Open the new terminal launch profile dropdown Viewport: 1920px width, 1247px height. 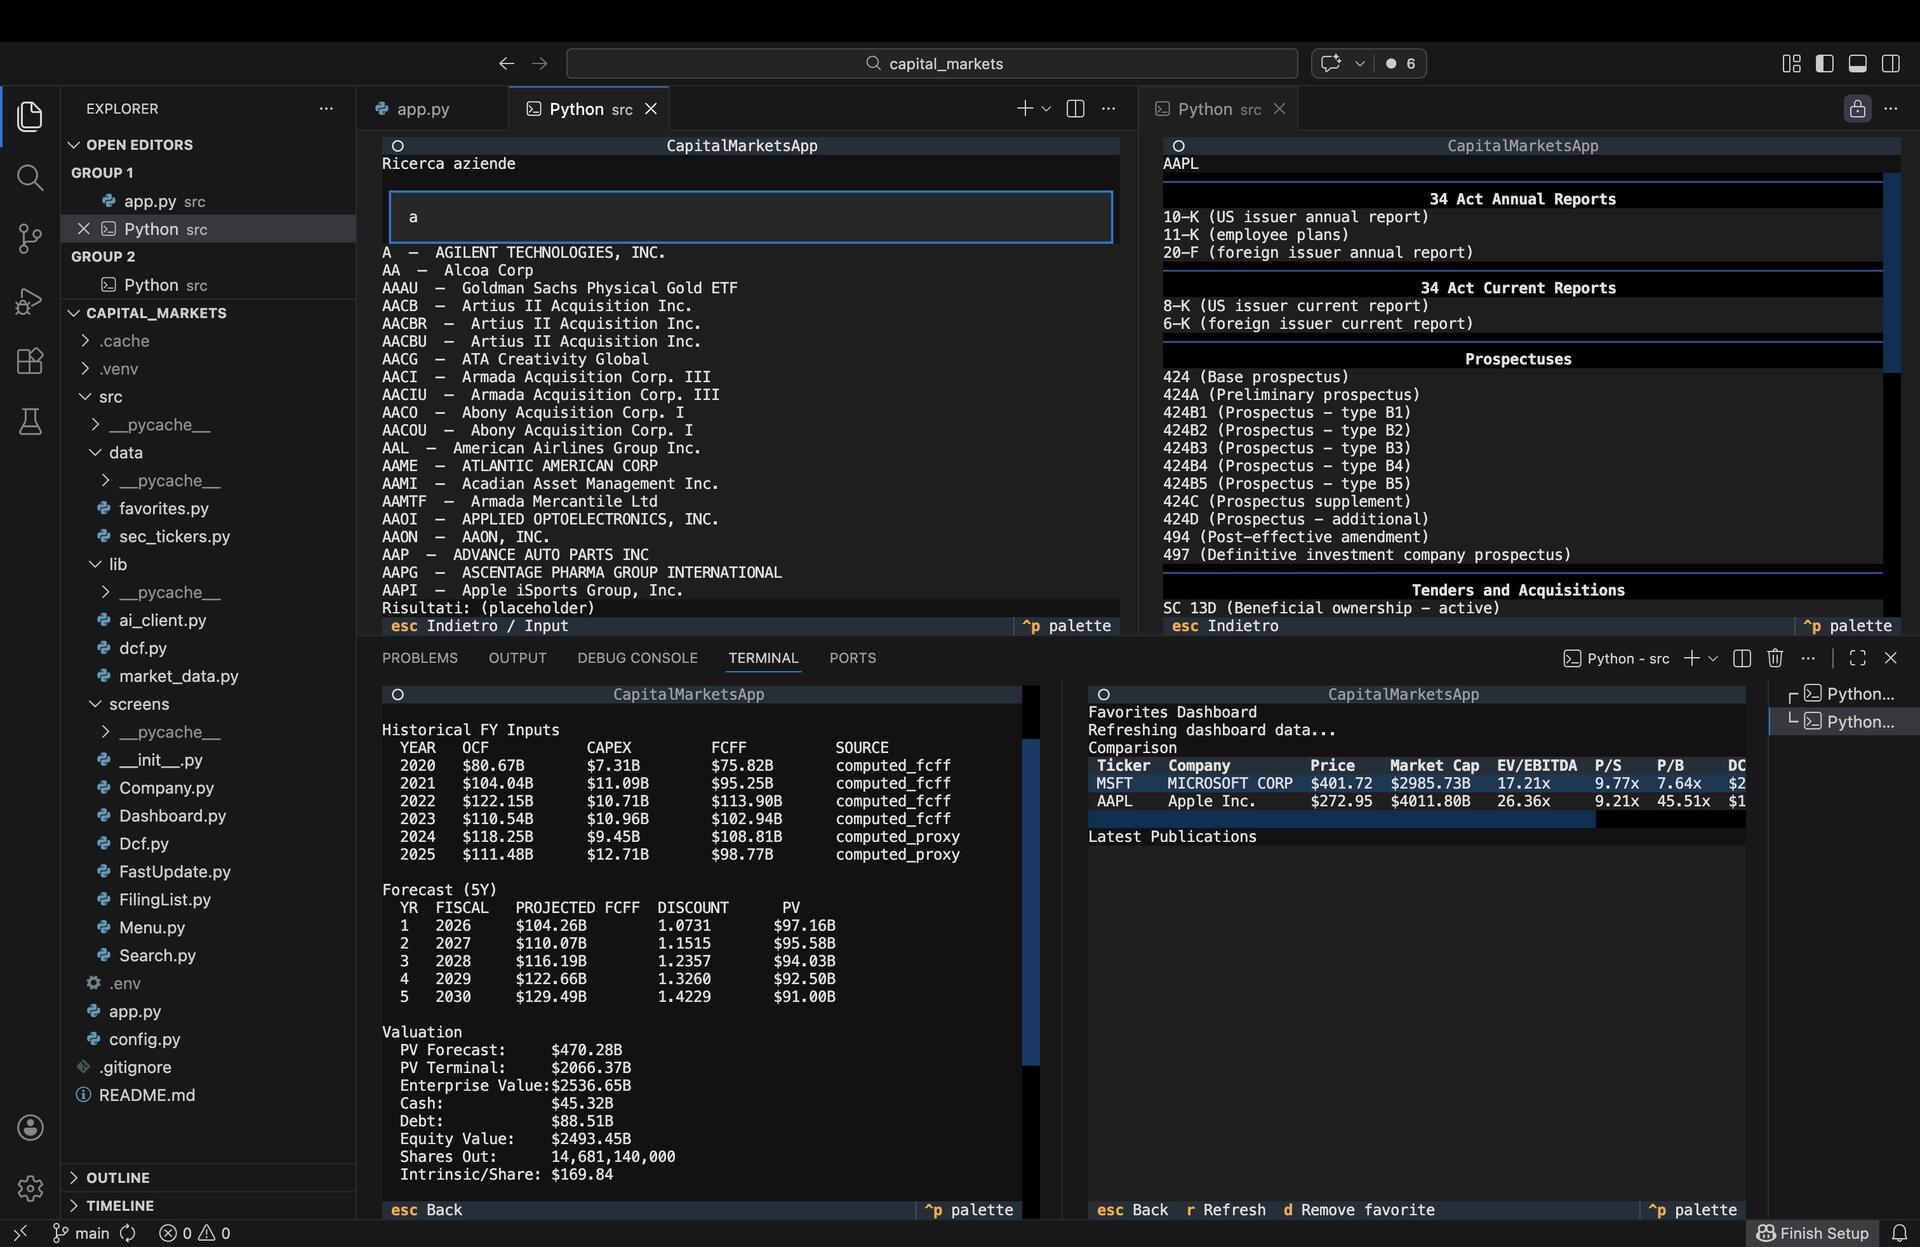[x=1713, y=657]
